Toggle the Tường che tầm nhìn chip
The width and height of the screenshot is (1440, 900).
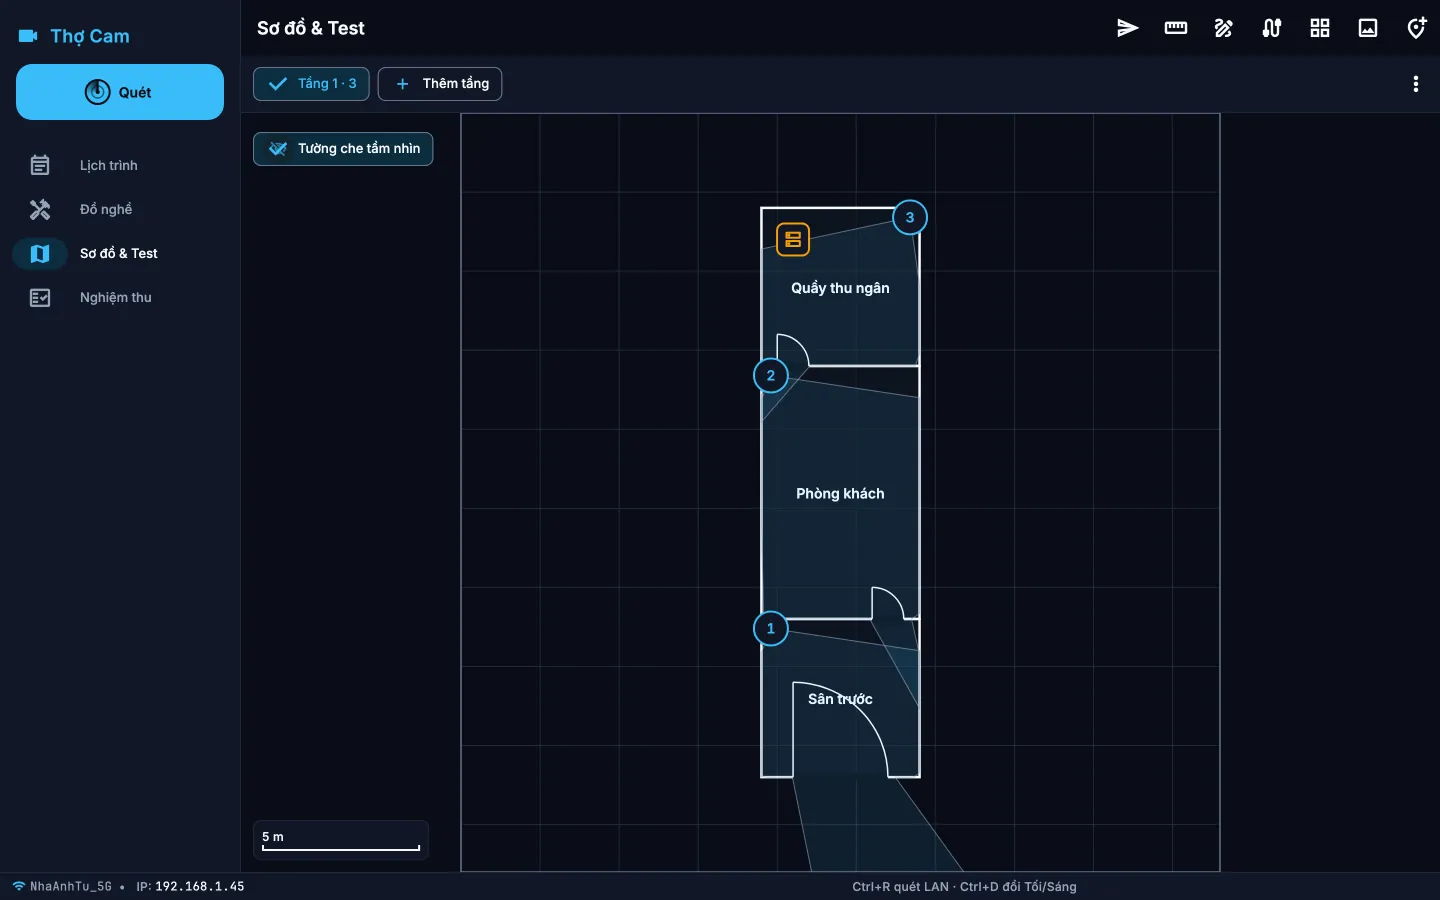click(x=343, y=149)
